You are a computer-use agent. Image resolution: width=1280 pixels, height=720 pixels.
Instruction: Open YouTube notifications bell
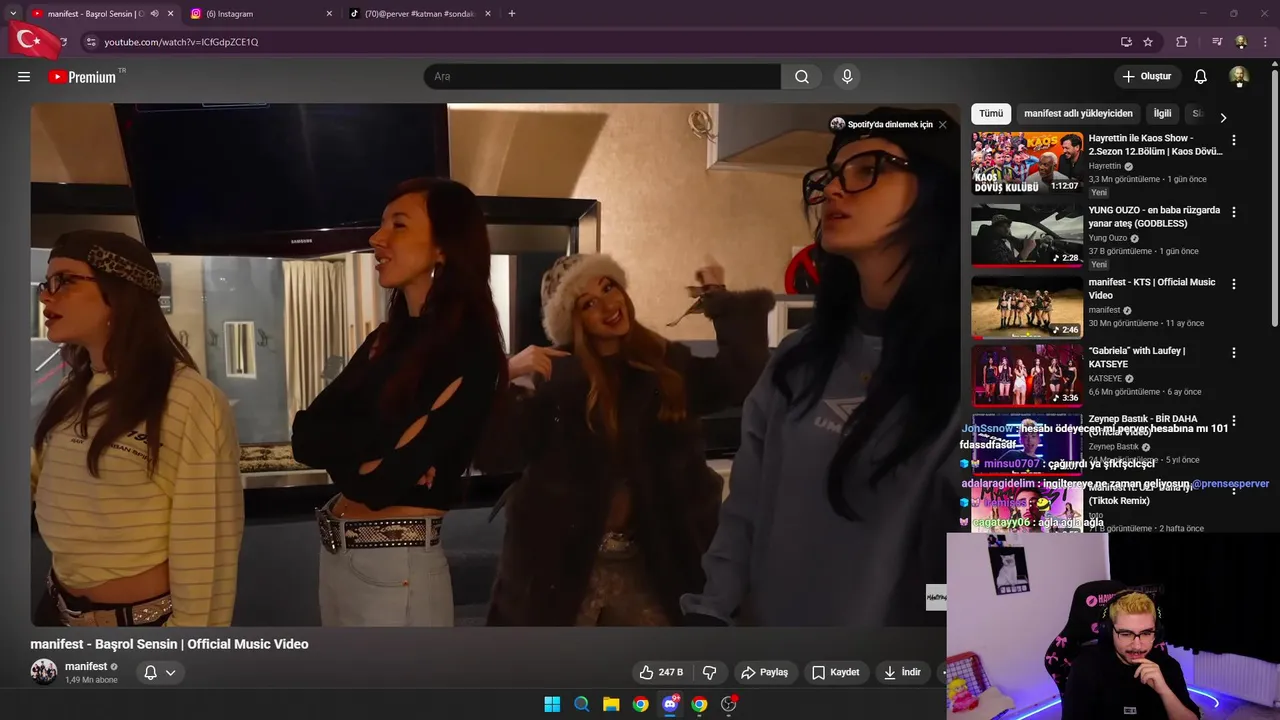pyautogui.click(x=1201, y=77)
